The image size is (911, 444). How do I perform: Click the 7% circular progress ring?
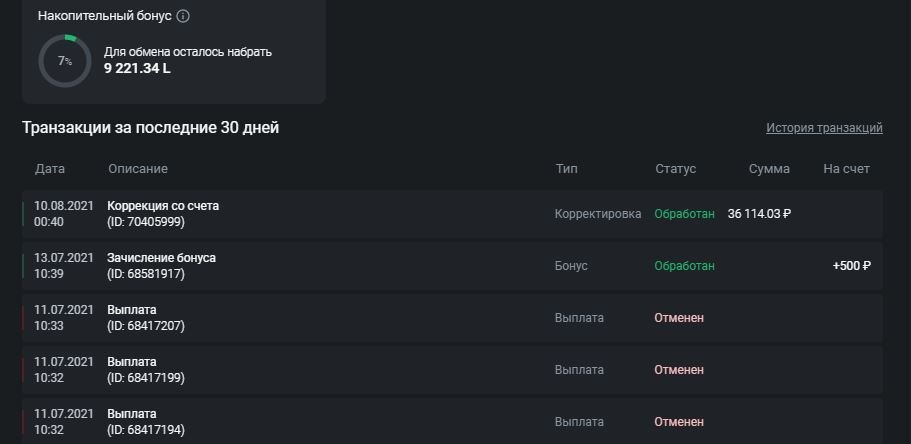[x=64, y=61]
